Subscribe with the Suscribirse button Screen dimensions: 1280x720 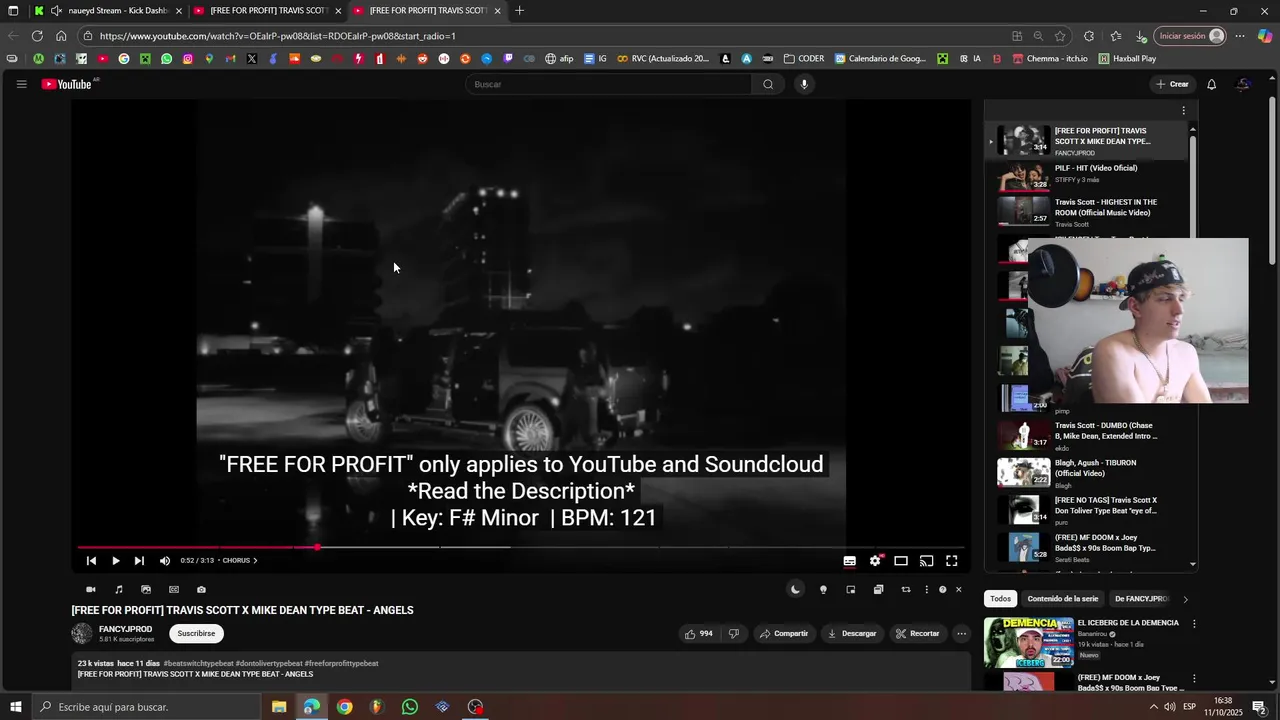pos(196,633)
